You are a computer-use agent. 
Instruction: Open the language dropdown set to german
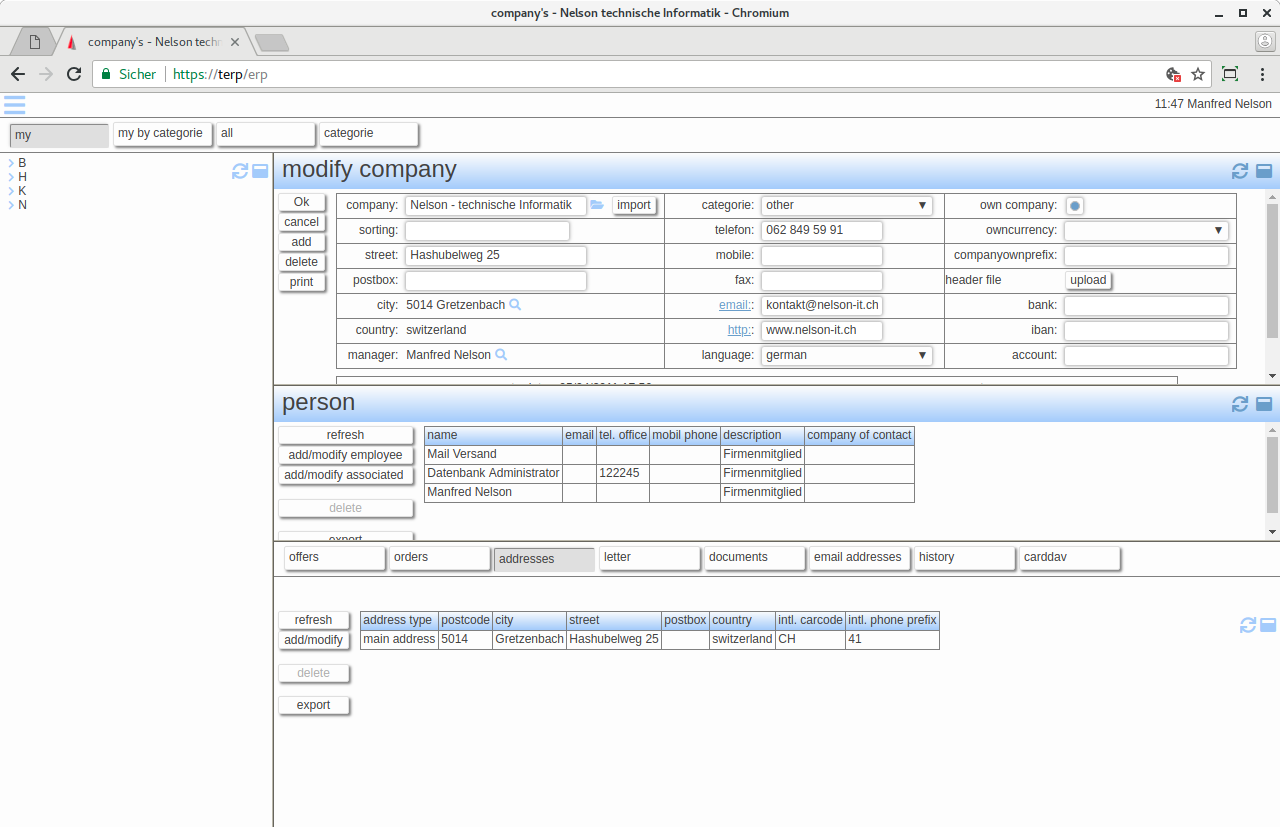point(846,354)
